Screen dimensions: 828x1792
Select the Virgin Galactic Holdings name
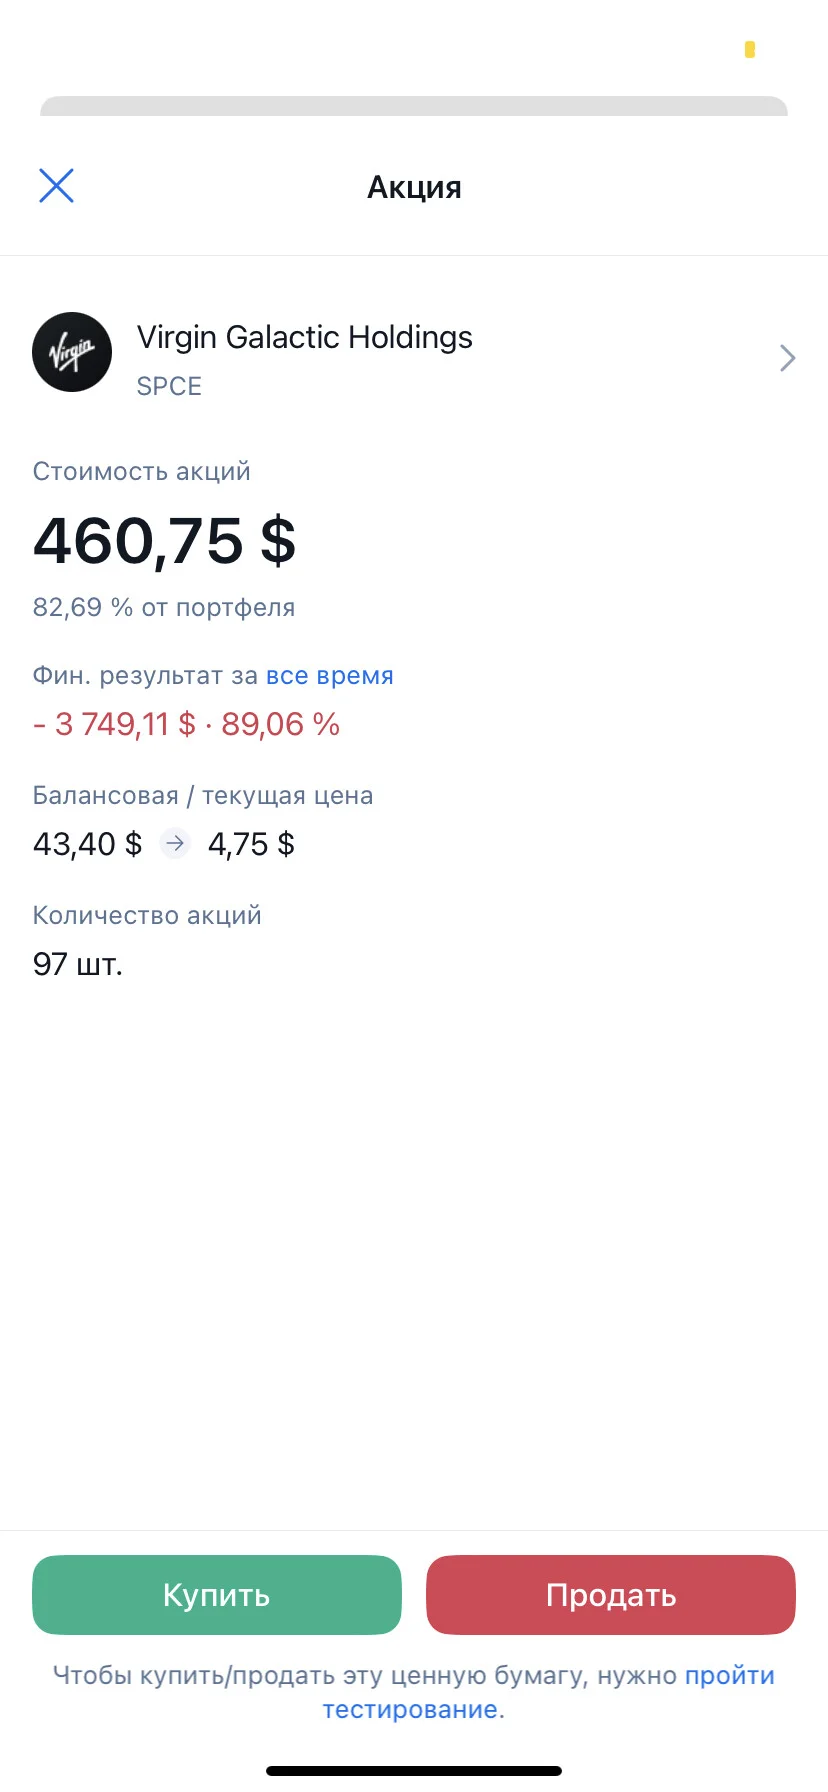pyautogui.click(x=304, y=337)
